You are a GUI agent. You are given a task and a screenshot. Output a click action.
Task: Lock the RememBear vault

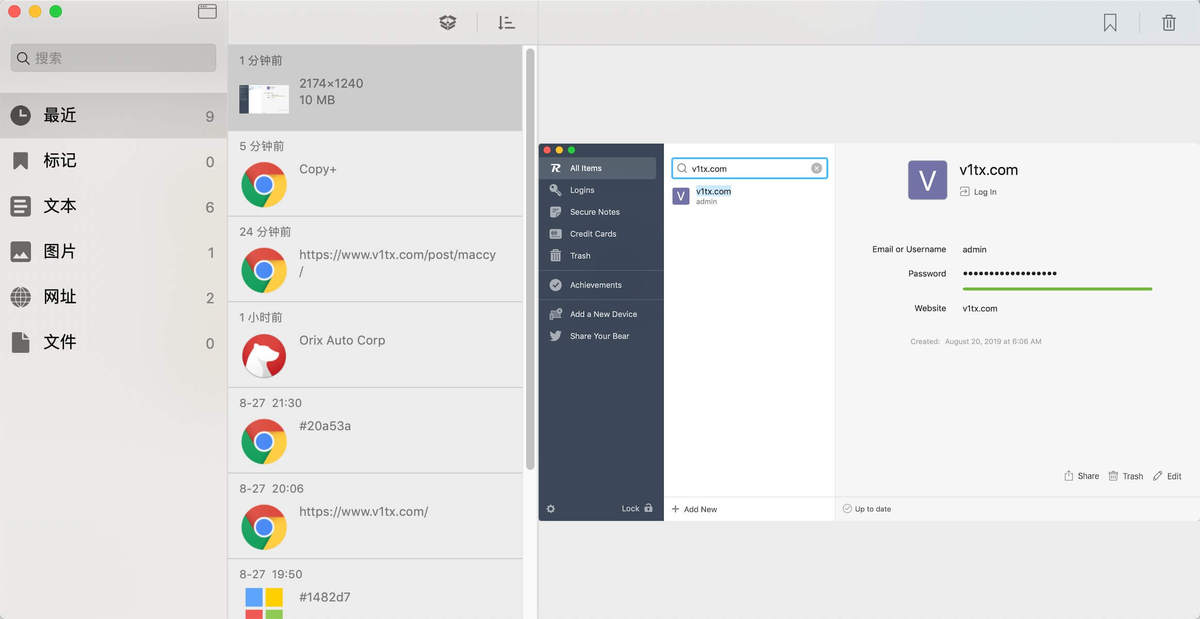click(x=637, y=509)
